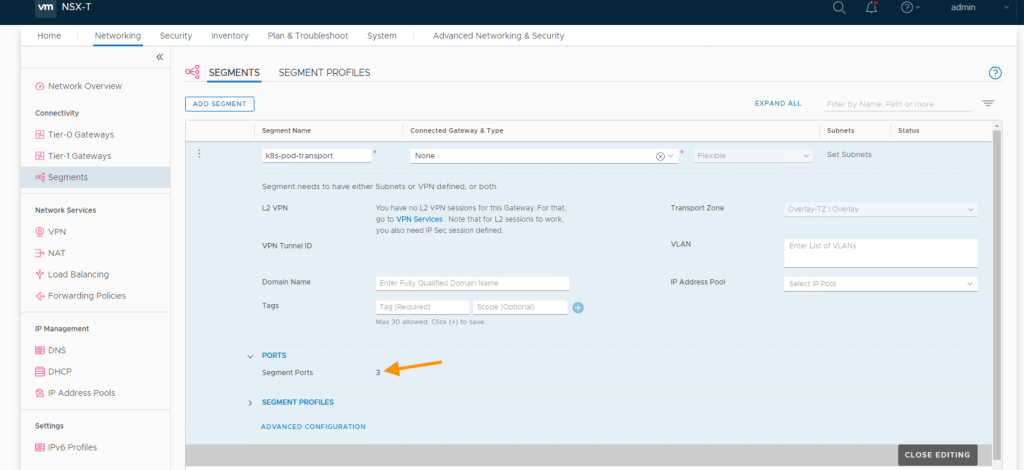Click the plus icon to add tag

pos(578,307)
